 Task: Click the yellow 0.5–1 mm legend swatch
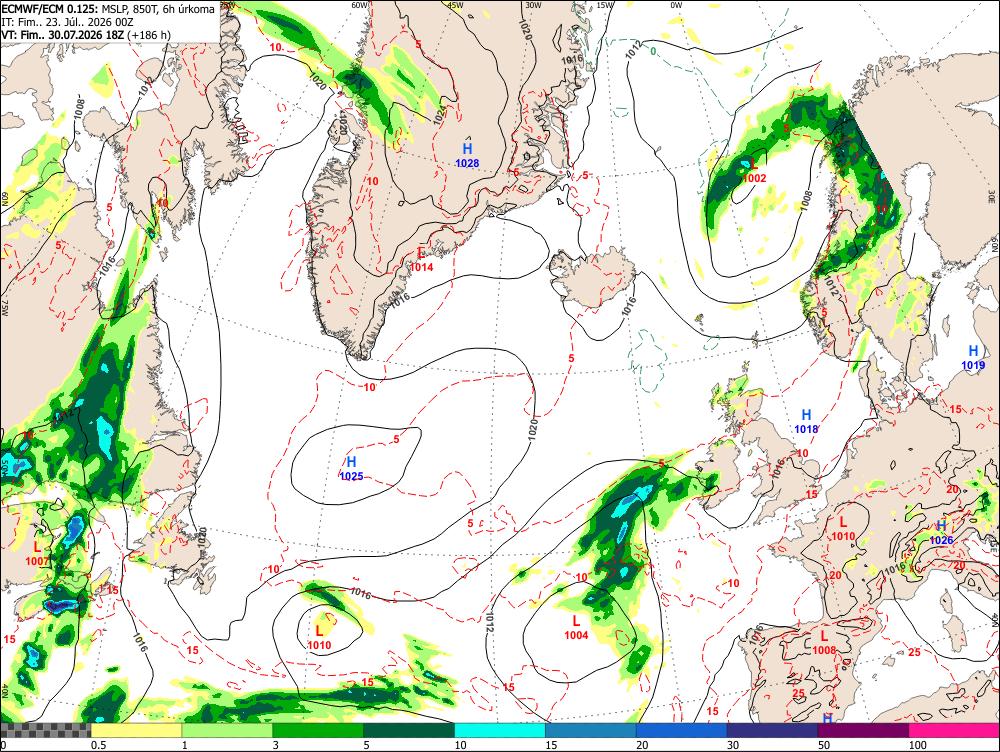click(x=136, y=730)
